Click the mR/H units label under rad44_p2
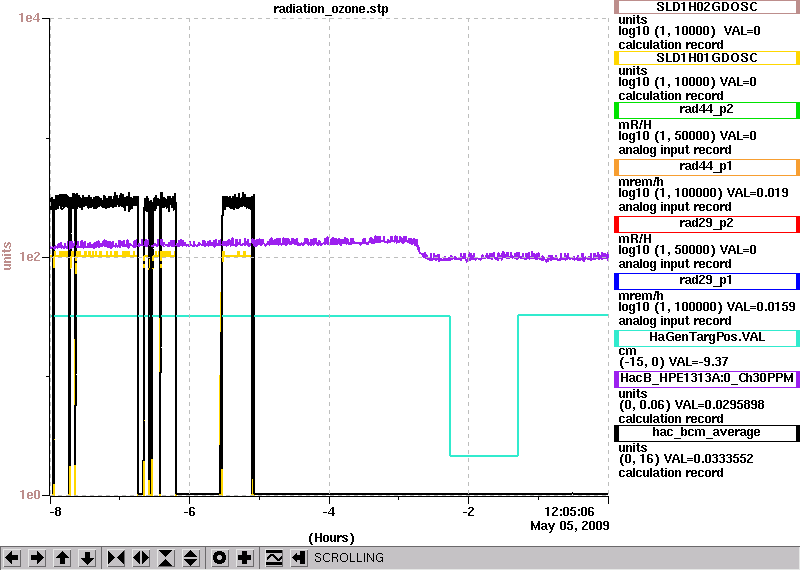Image resolution: width=800 pixels, height=570 pixels. click(x=635, y=125)
